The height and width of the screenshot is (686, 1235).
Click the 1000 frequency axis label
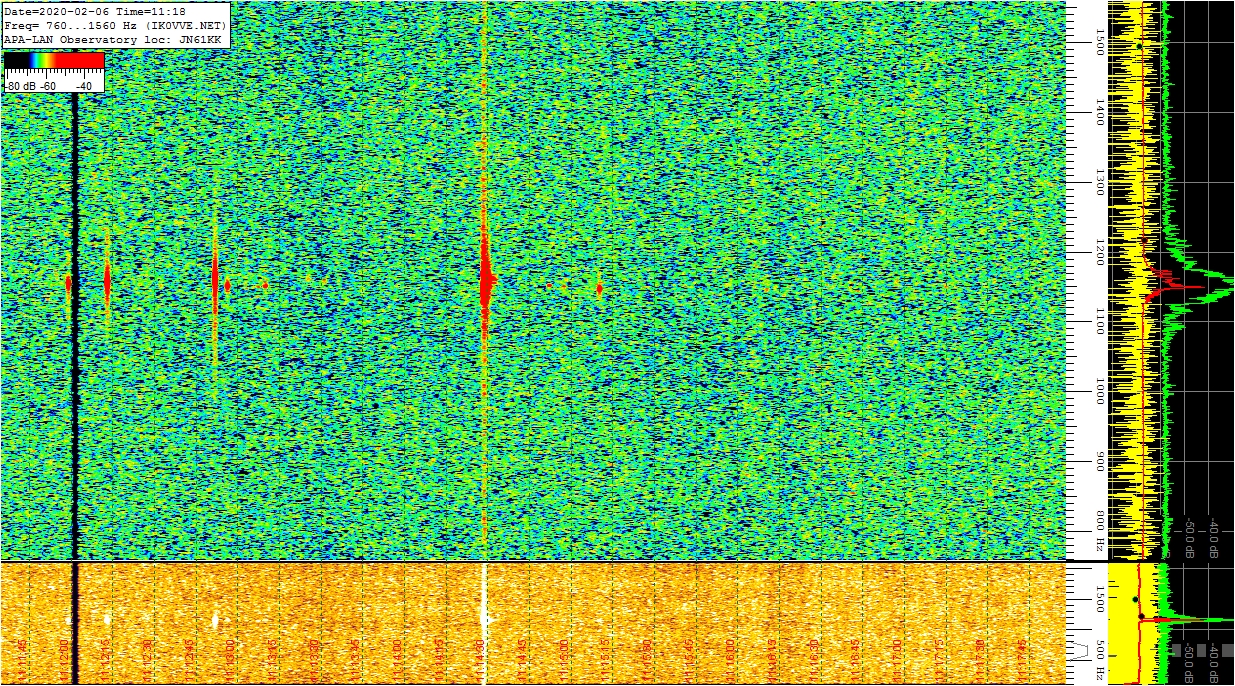pyautogui.click(x=1100, y=391)
